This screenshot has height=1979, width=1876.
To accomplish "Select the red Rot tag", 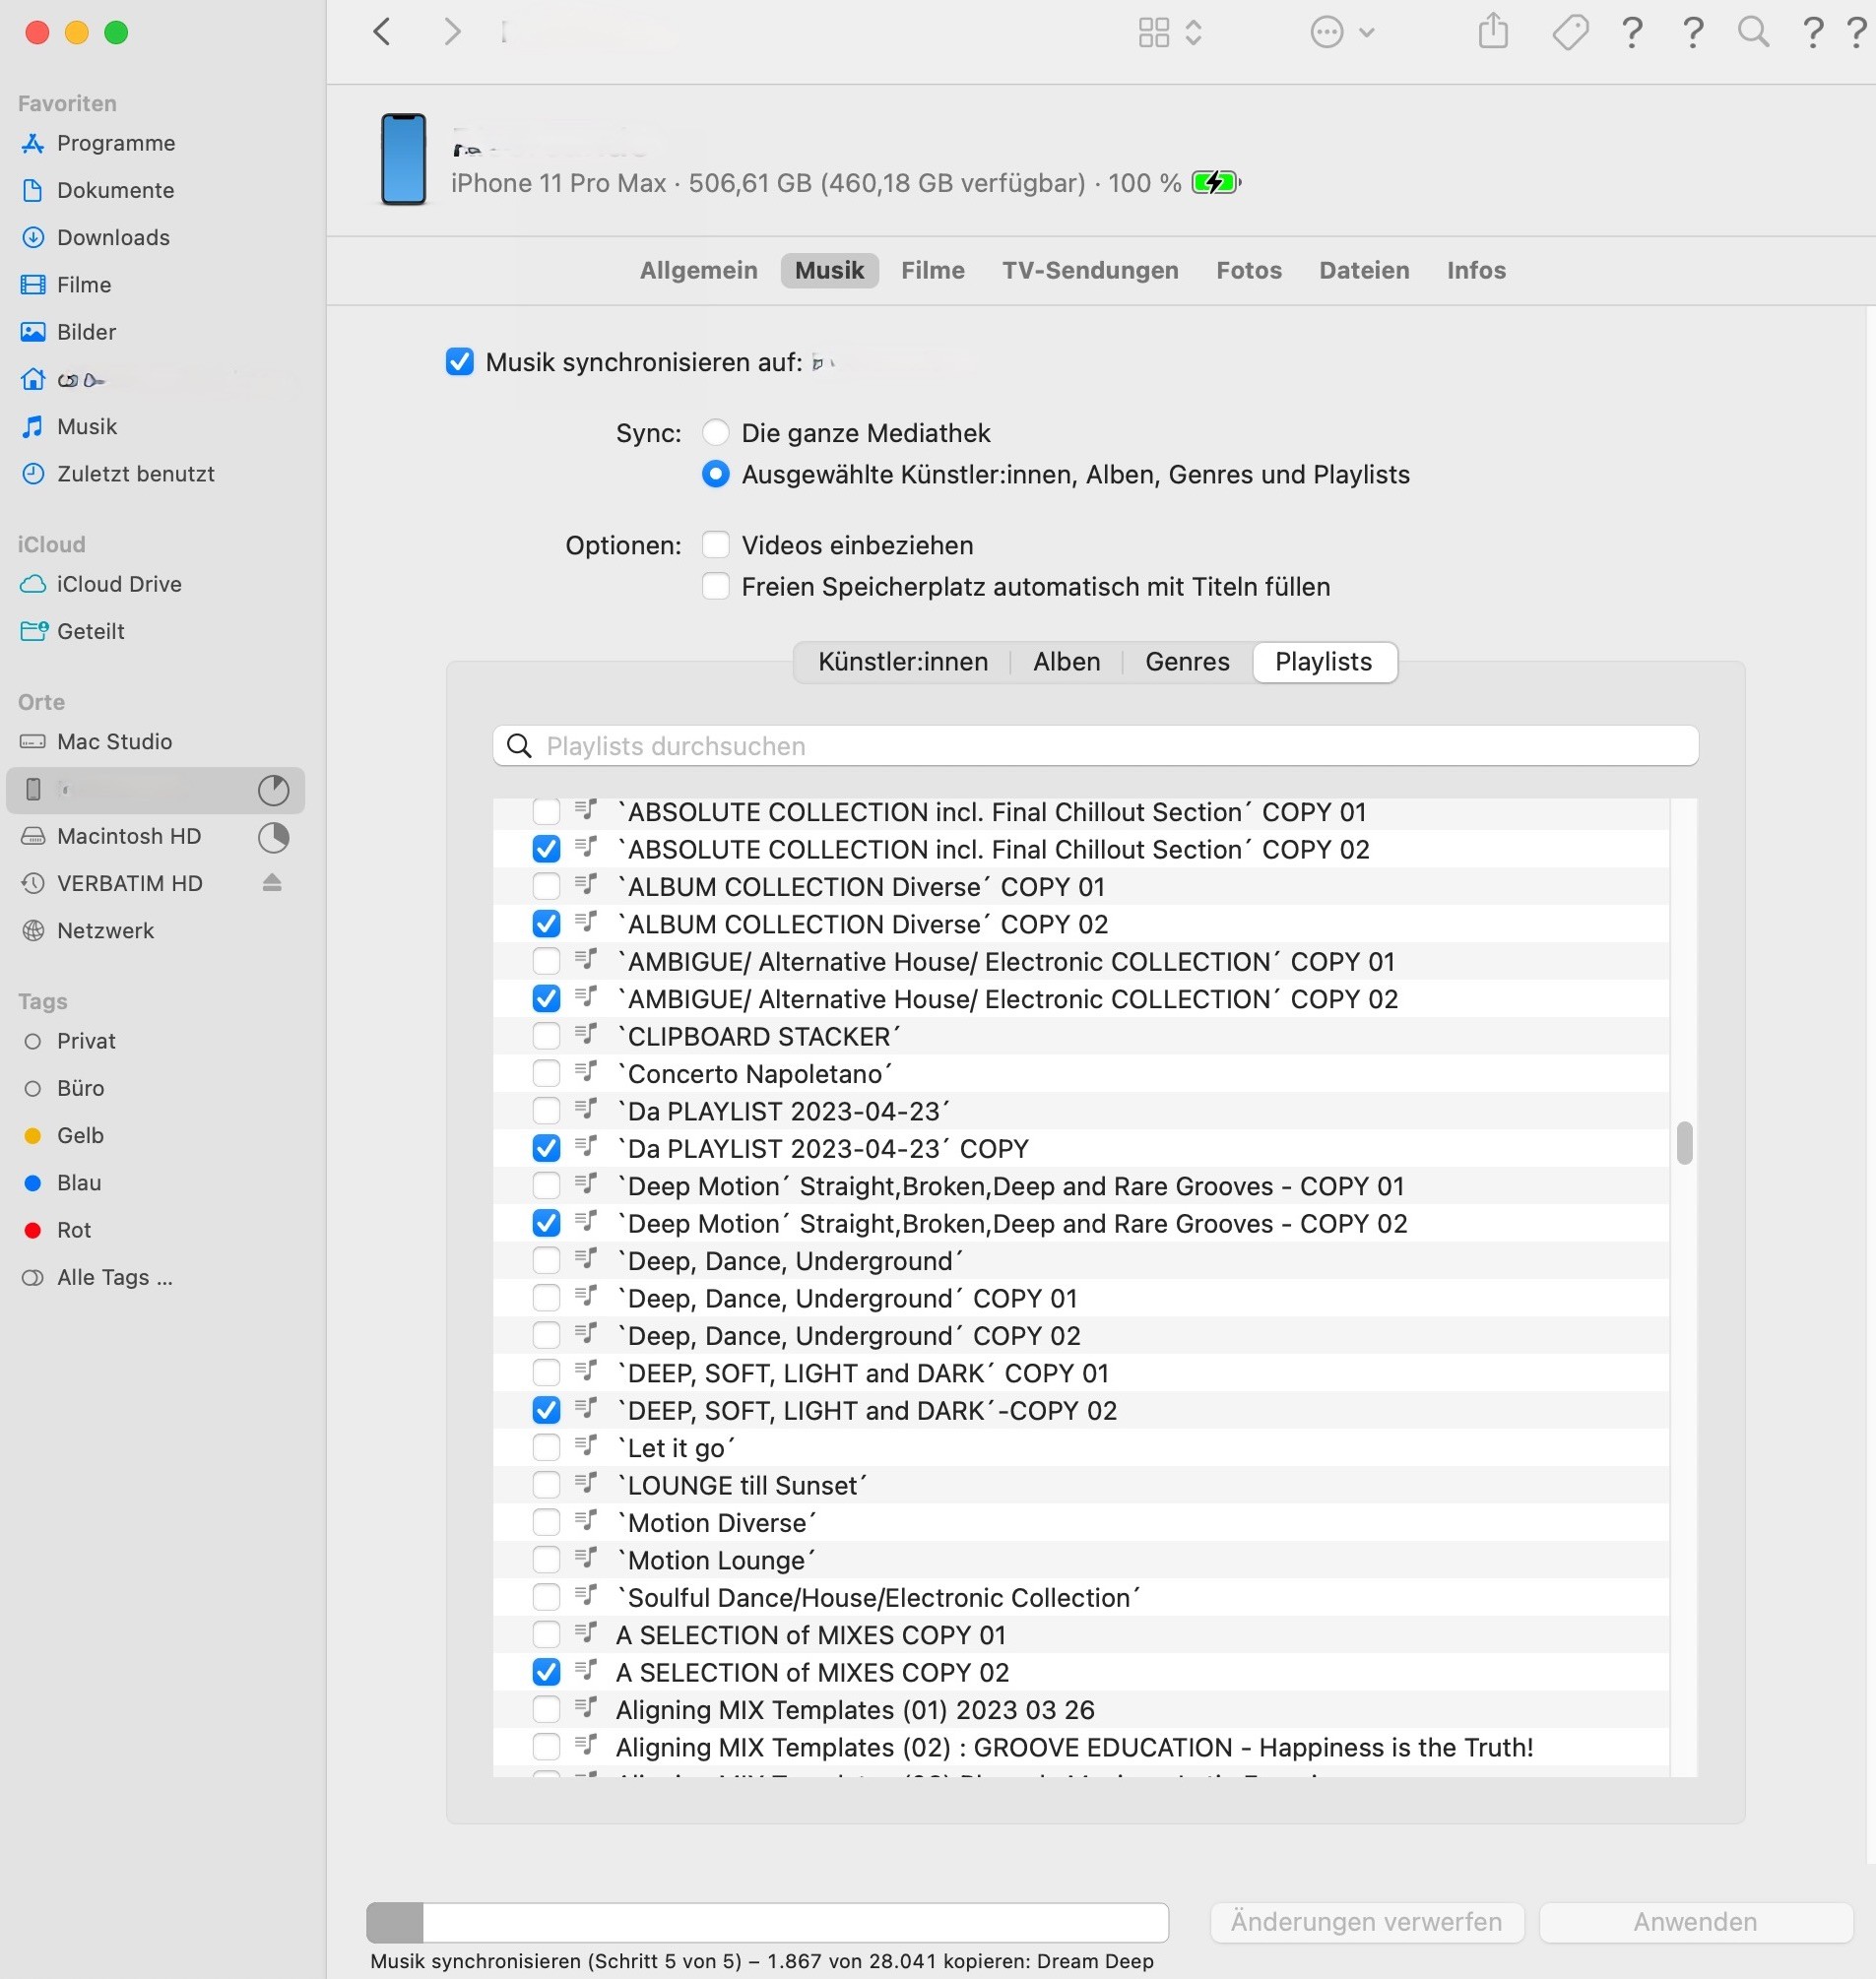I will 73,1230.
